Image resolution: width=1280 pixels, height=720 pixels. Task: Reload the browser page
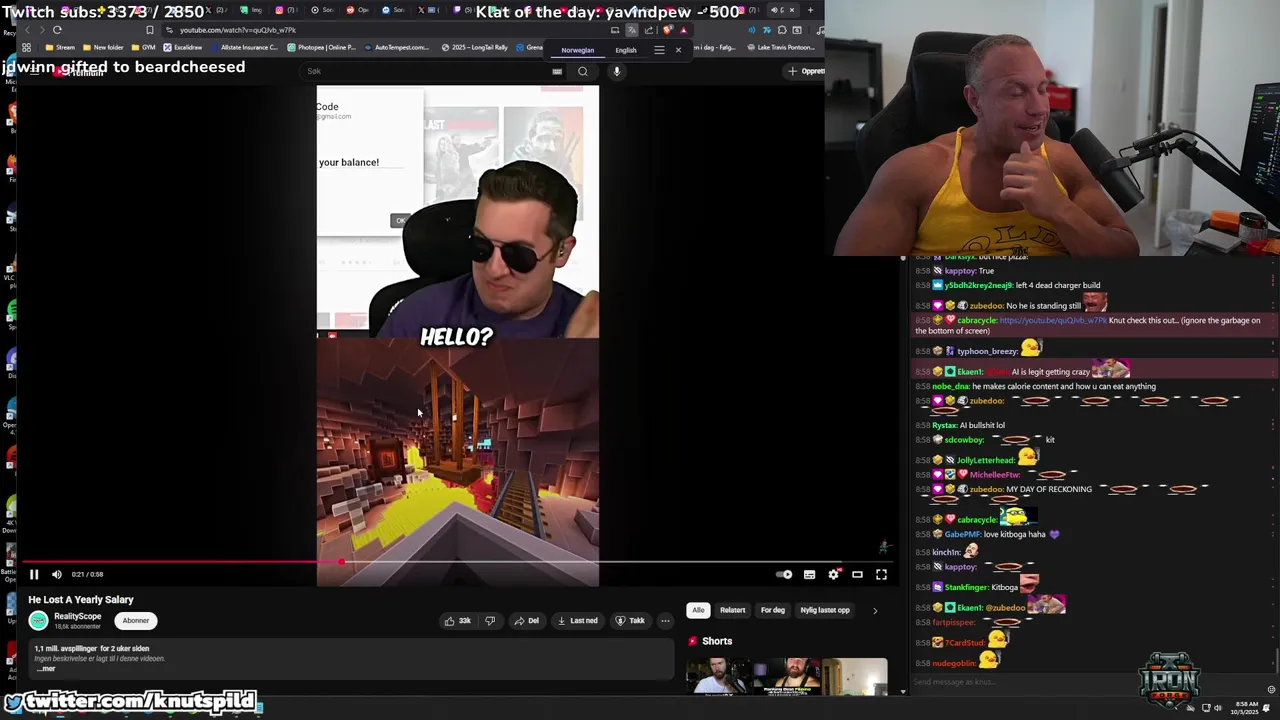[x=57, y=30]
